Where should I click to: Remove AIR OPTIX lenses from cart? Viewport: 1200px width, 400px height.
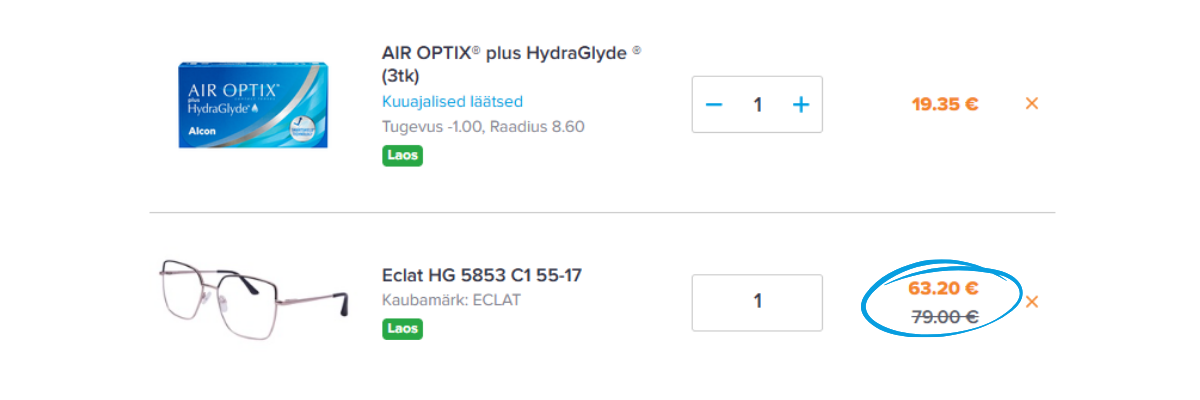tap(1032, 103)
